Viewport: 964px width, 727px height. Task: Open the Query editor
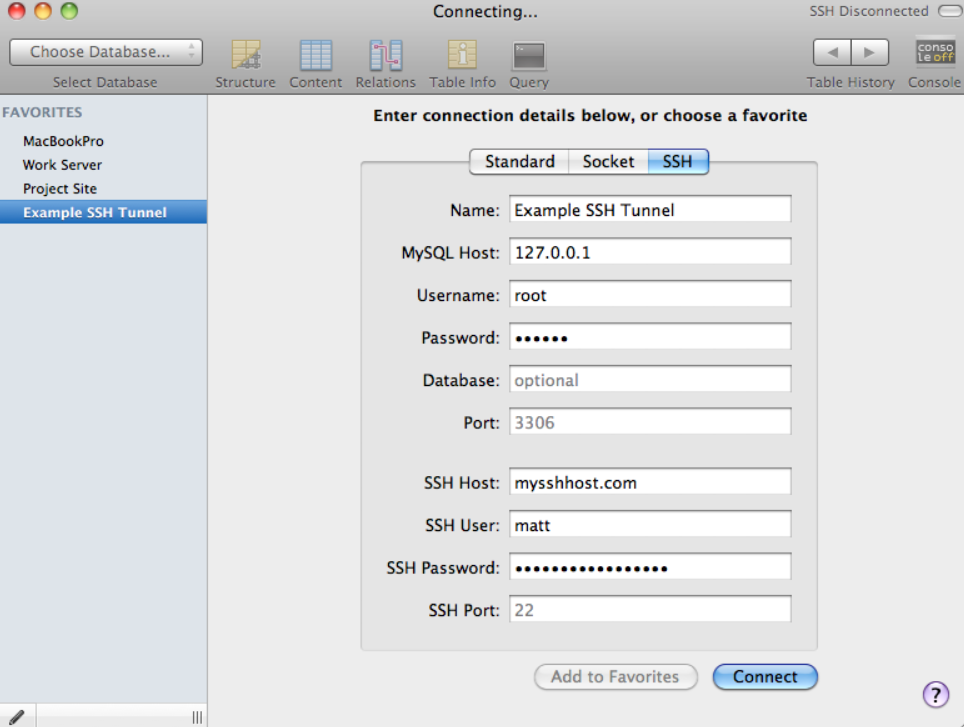(x=529, y=64)
